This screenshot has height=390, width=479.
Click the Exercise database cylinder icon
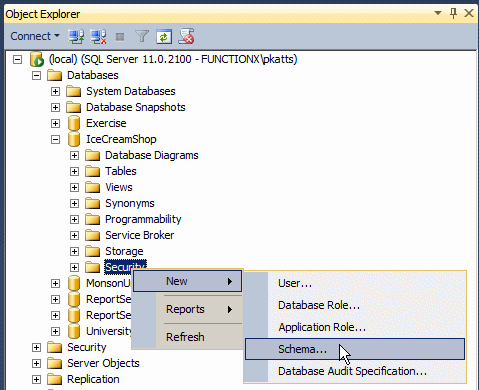[74, 123]
